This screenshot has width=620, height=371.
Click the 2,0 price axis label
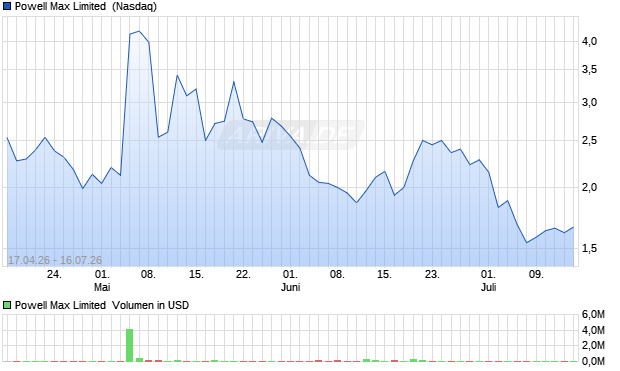click(x=589, y=187)
